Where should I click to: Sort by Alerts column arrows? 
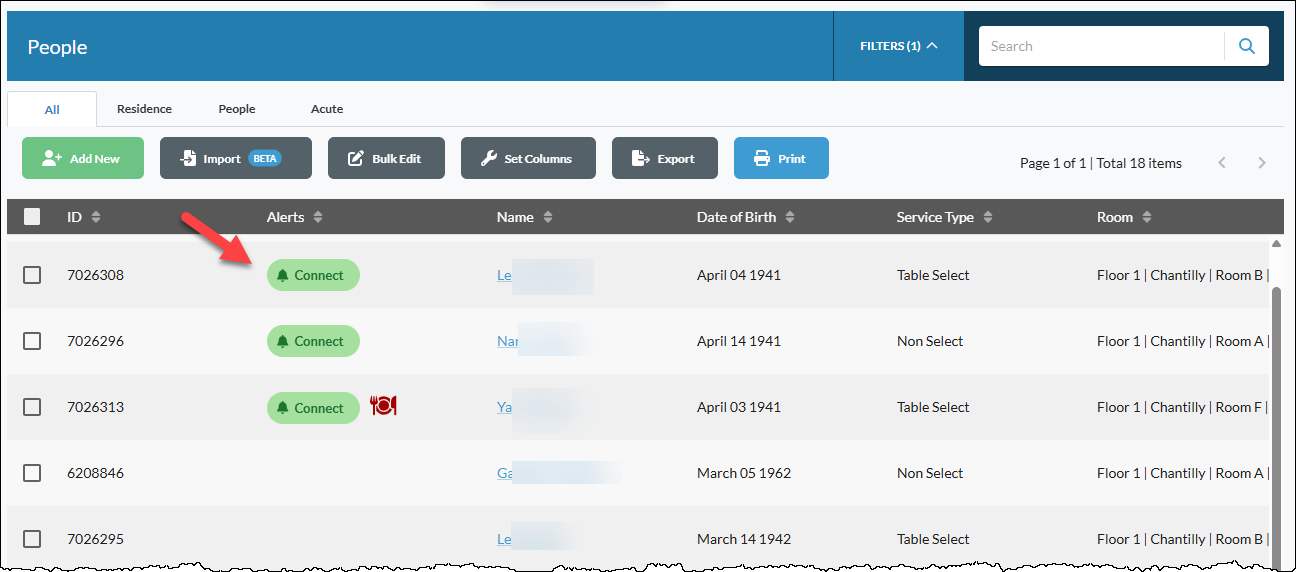coord(318,217)
